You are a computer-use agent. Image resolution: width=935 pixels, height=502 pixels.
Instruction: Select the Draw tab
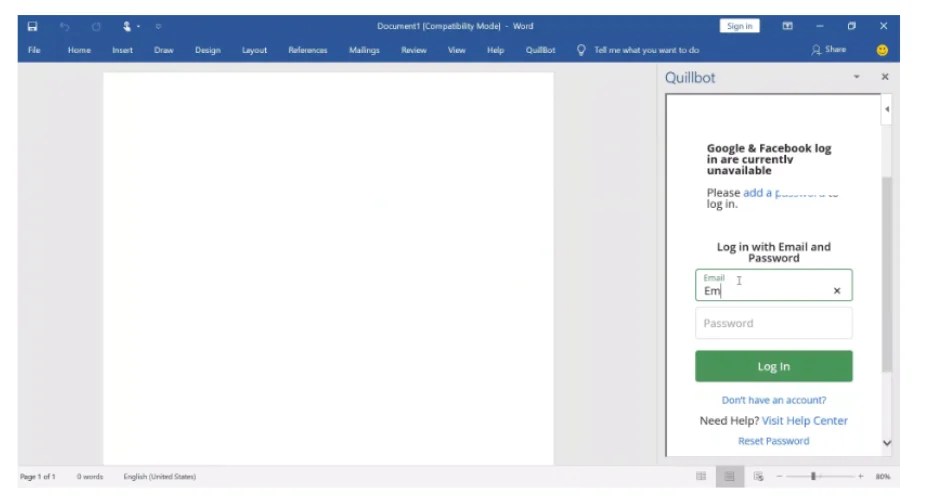coord(163,50)
